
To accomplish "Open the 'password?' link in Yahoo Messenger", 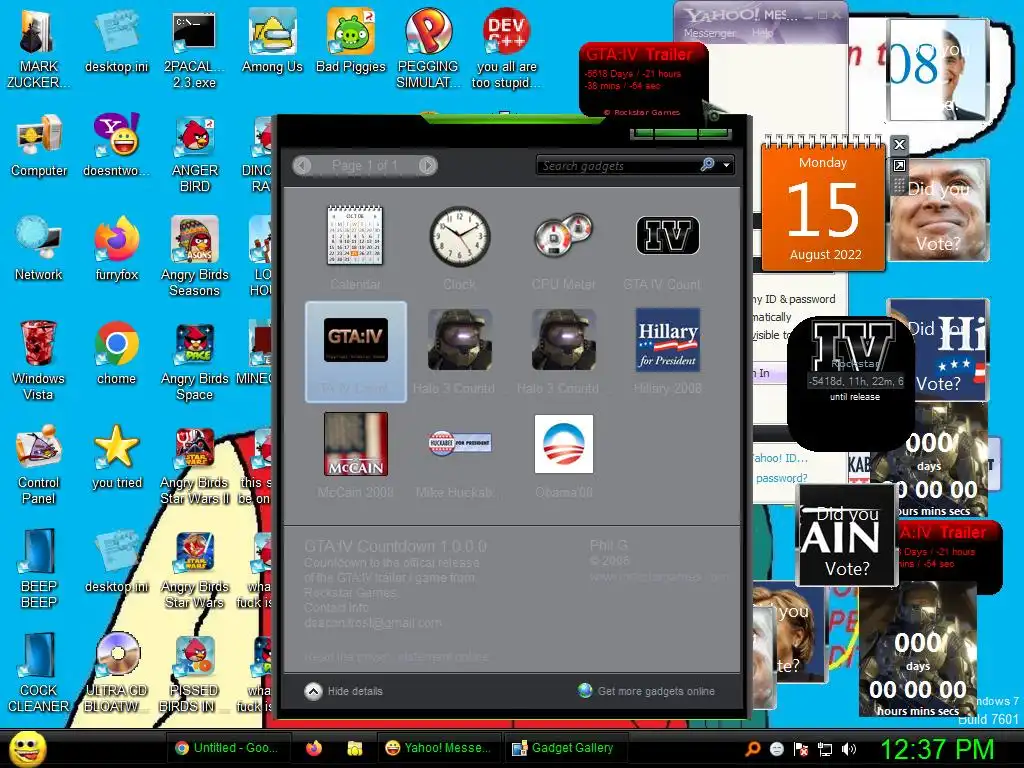I will 782,478.
